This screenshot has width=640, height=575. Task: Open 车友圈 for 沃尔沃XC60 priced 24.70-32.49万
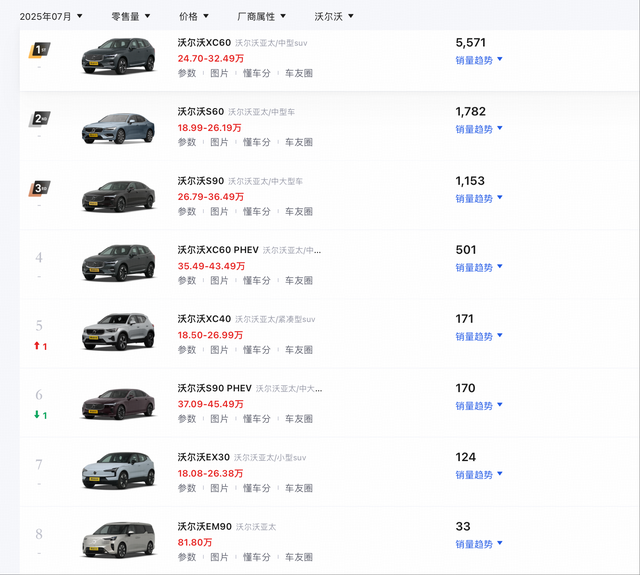(299, 73)
